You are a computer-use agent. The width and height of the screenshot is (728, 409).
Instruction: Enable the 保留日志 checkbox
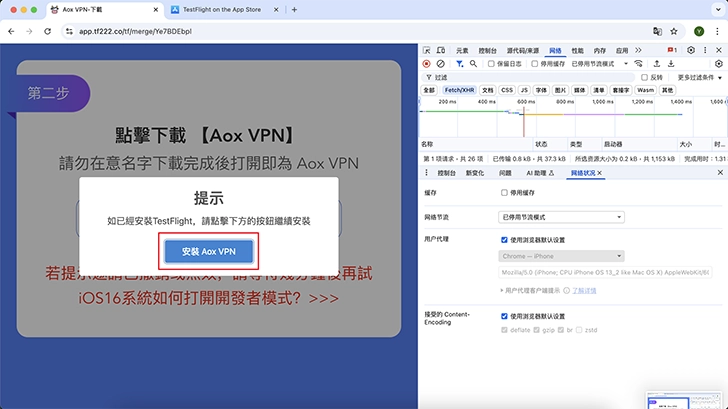[489, 63]
